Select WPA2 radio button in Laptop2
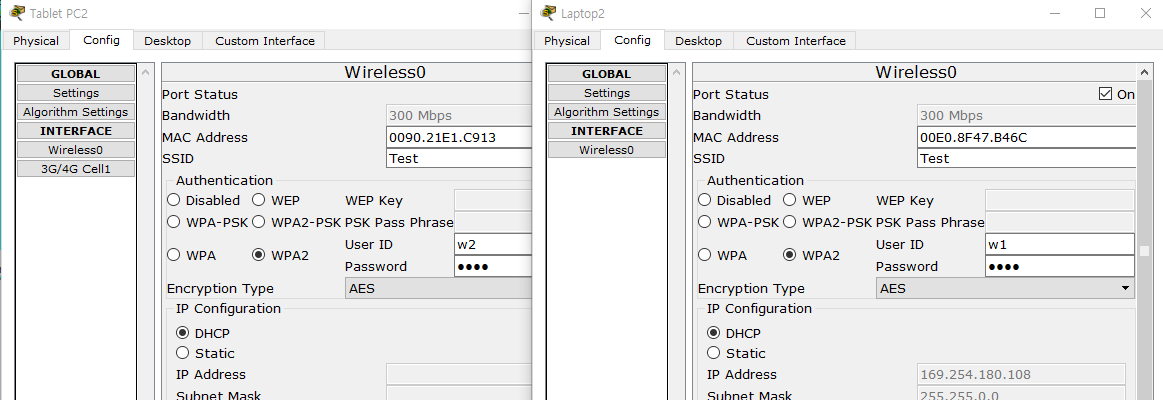Viewport: 1163px width, 400px height. click(x=790, y=255)
